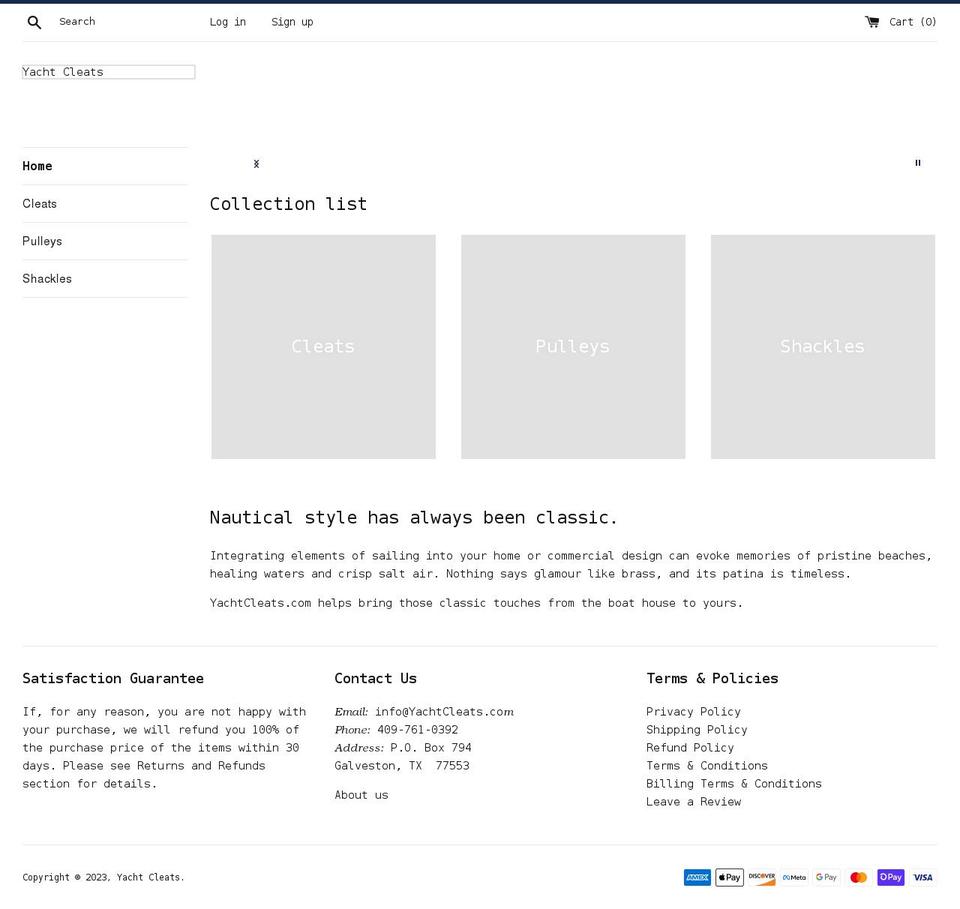Open the Privacy Policy page

click(x=693, y=711)
